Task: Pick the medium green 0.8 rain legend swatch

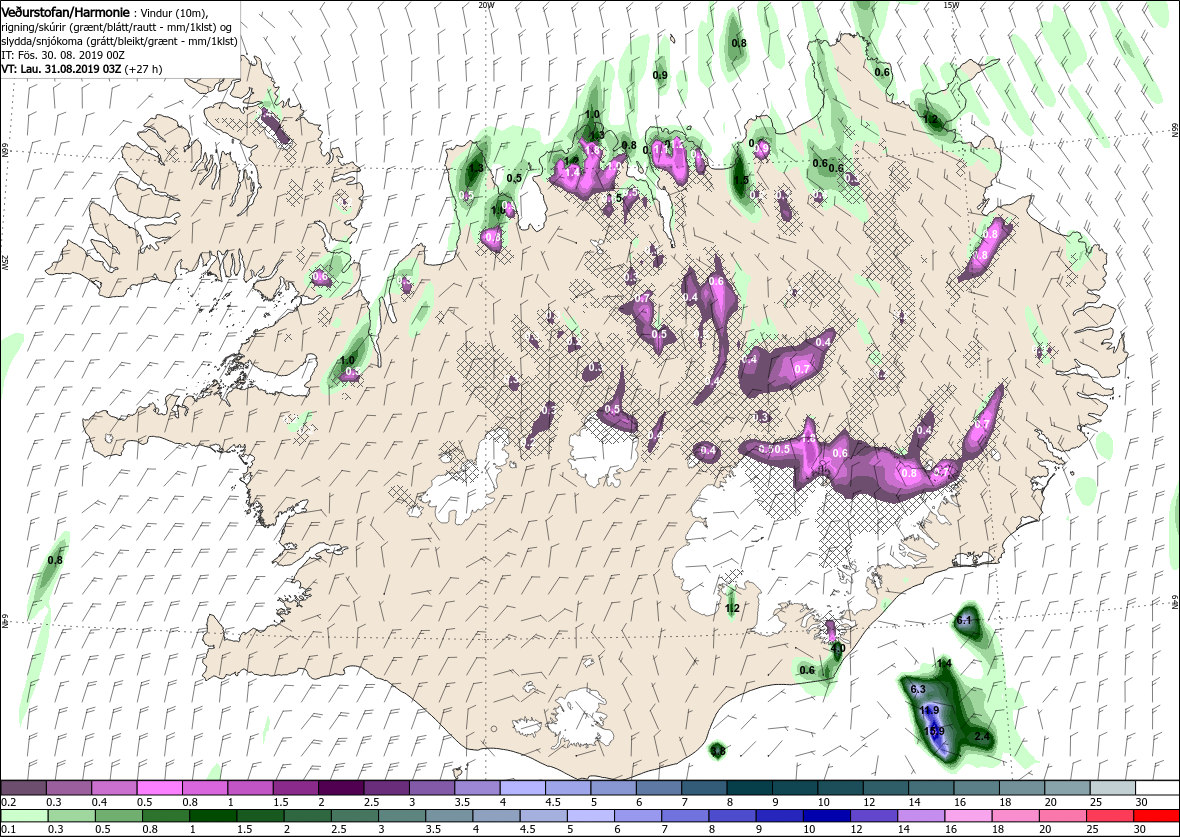Action: point(165,817)
